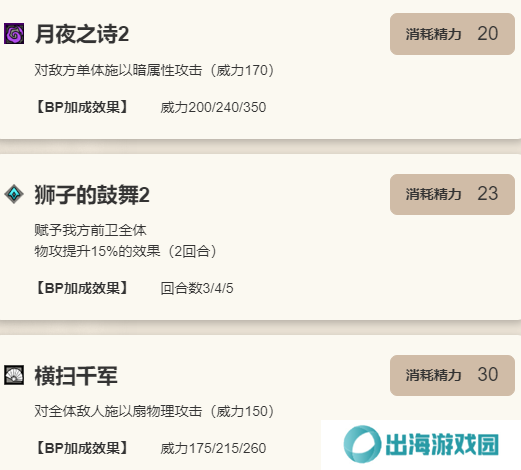Click the BP加成效果 label under 狮子的鼓舞2
Image resolution: width=521 pixels, height=470 pixels.
82,288
